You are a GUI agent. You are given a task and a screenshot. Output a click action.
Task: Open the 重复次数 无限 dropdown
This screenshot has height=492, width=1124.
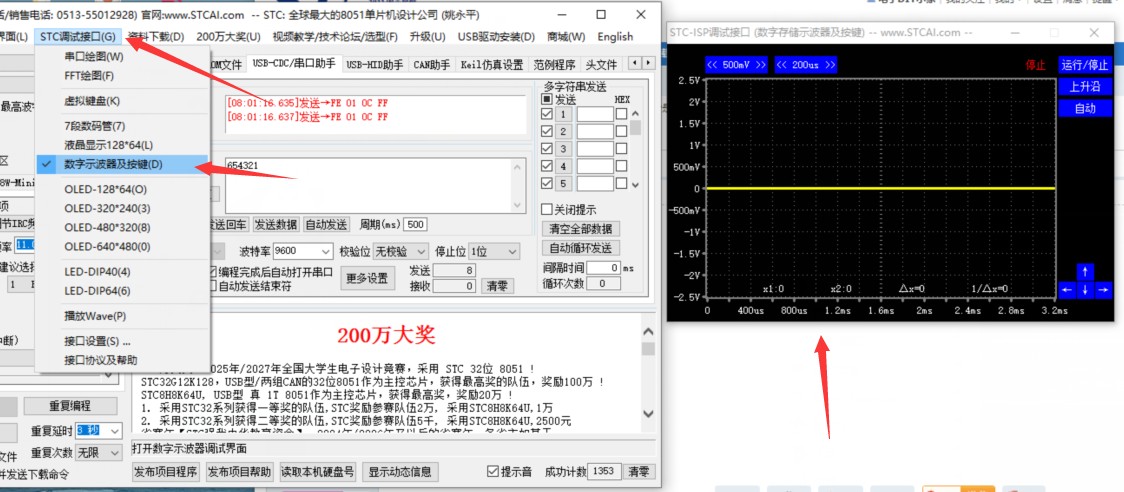[x=115, y=453]
